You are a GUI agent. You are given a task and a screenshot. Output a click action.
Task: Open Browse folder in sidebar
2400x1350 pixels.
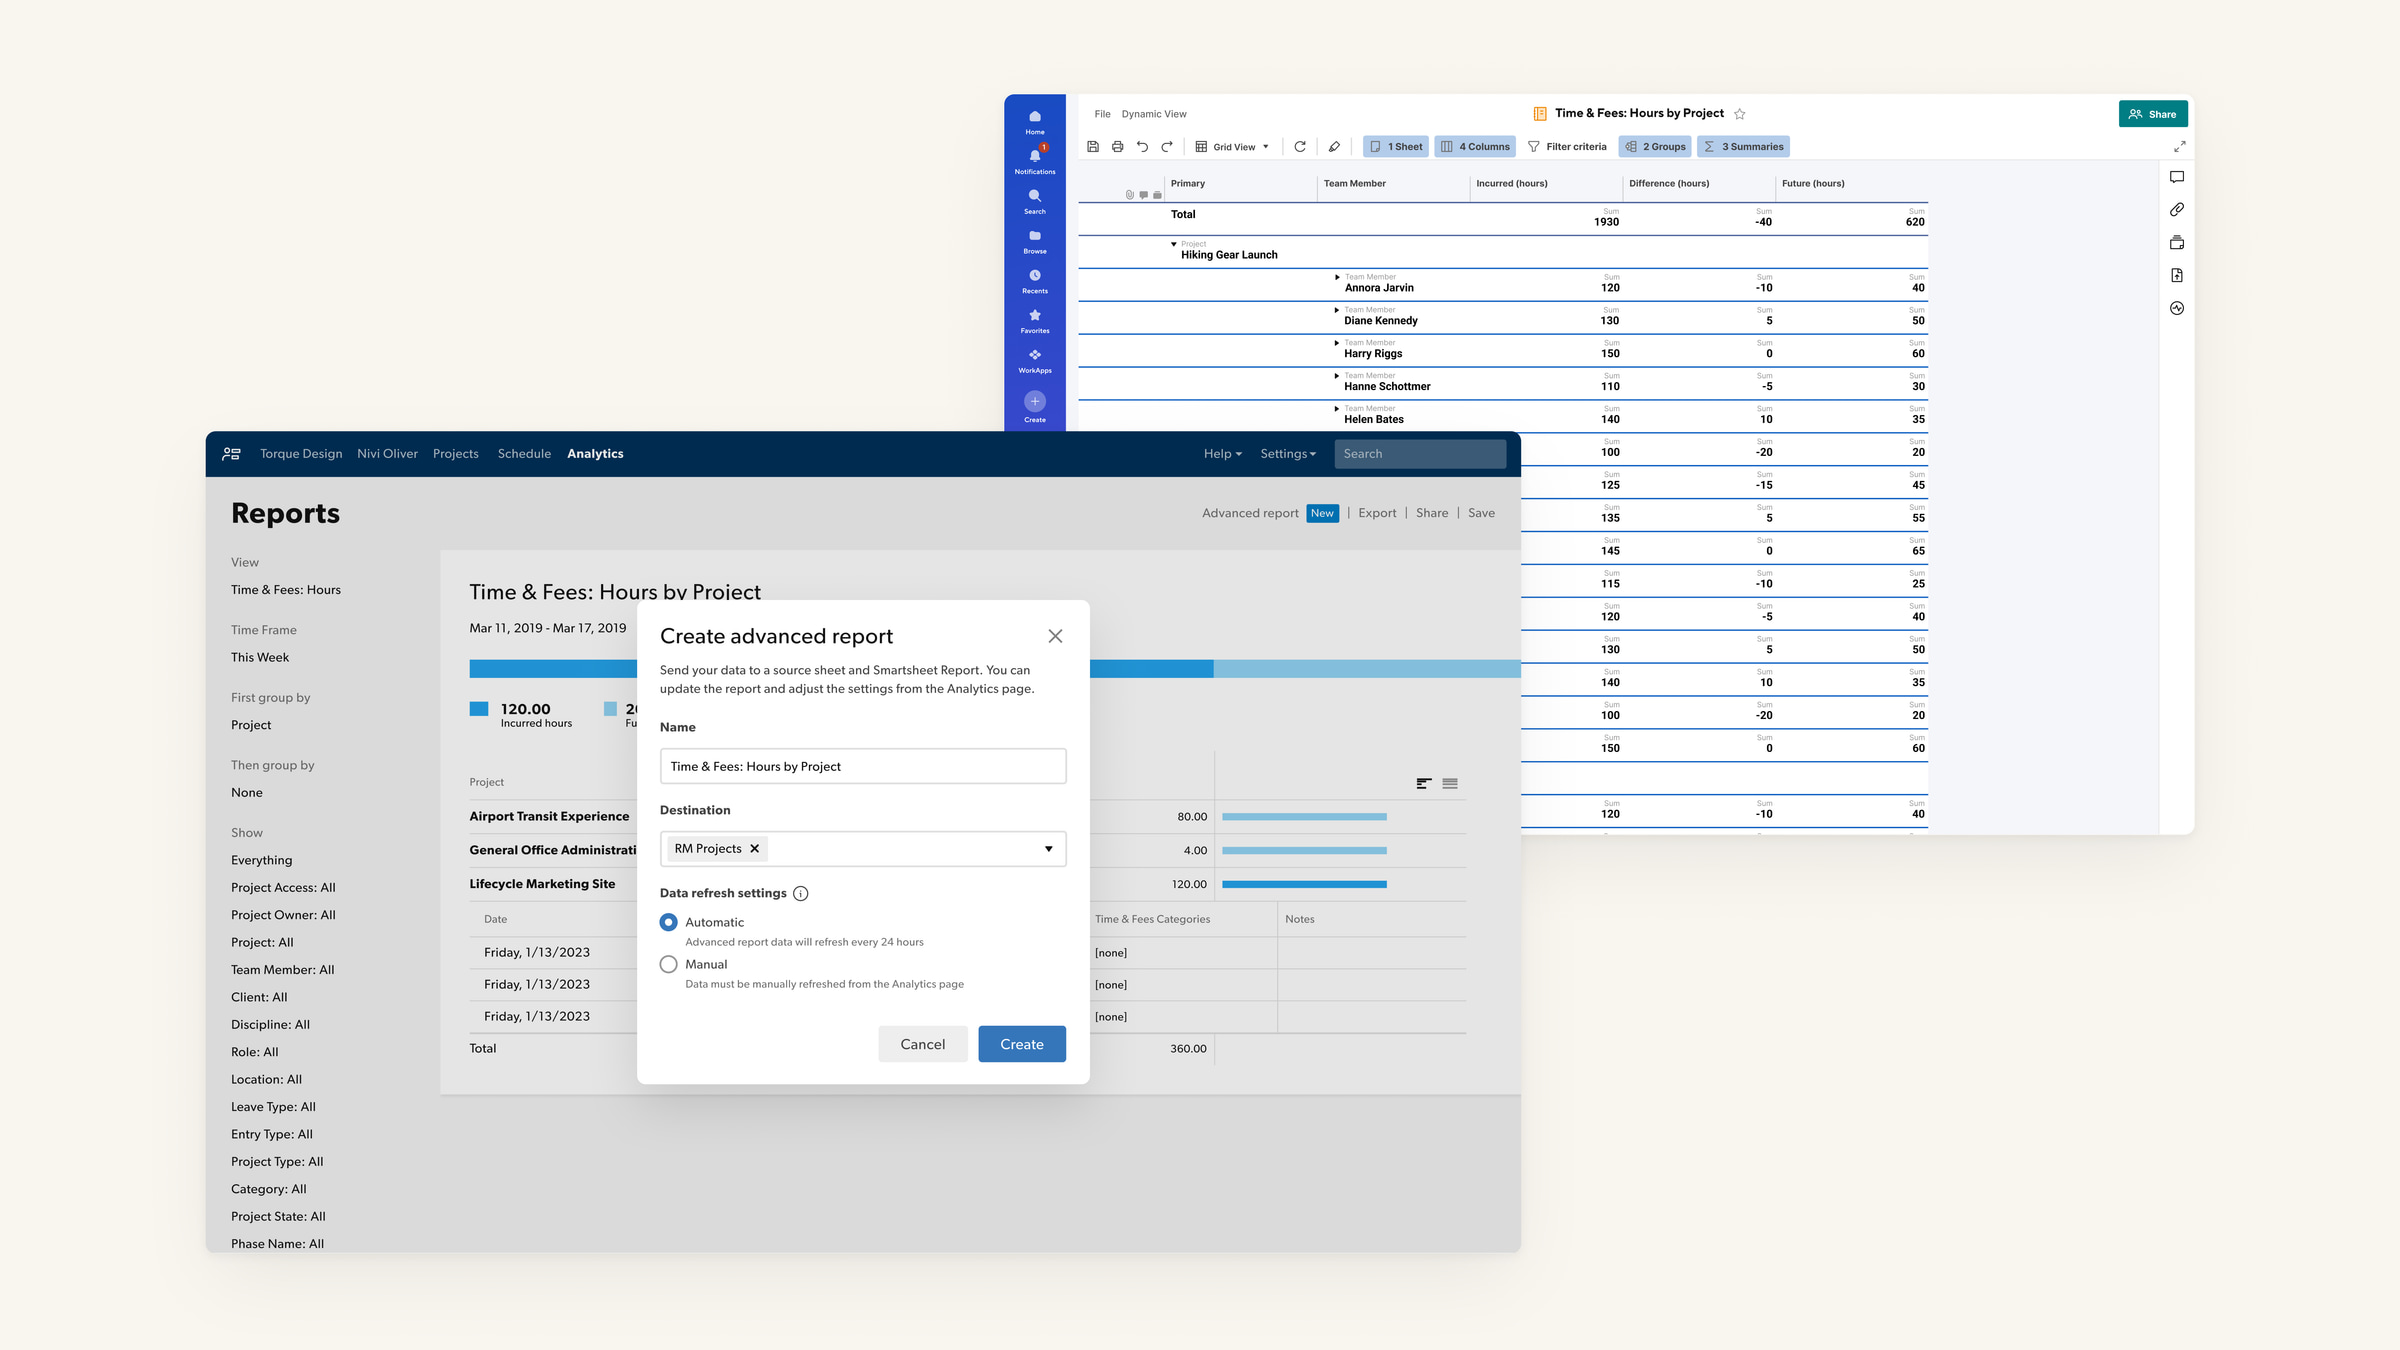(1035, 241)
